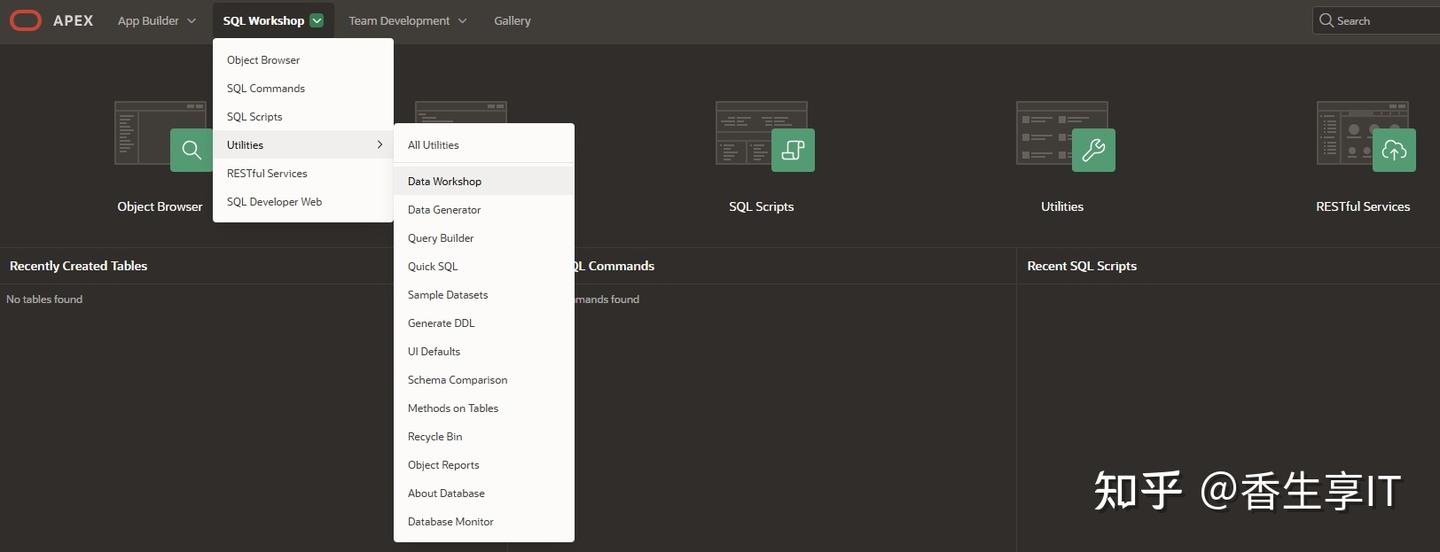
Task: Choose About Database in submenu
Action: pyautogui.click(x=484, y=493)
